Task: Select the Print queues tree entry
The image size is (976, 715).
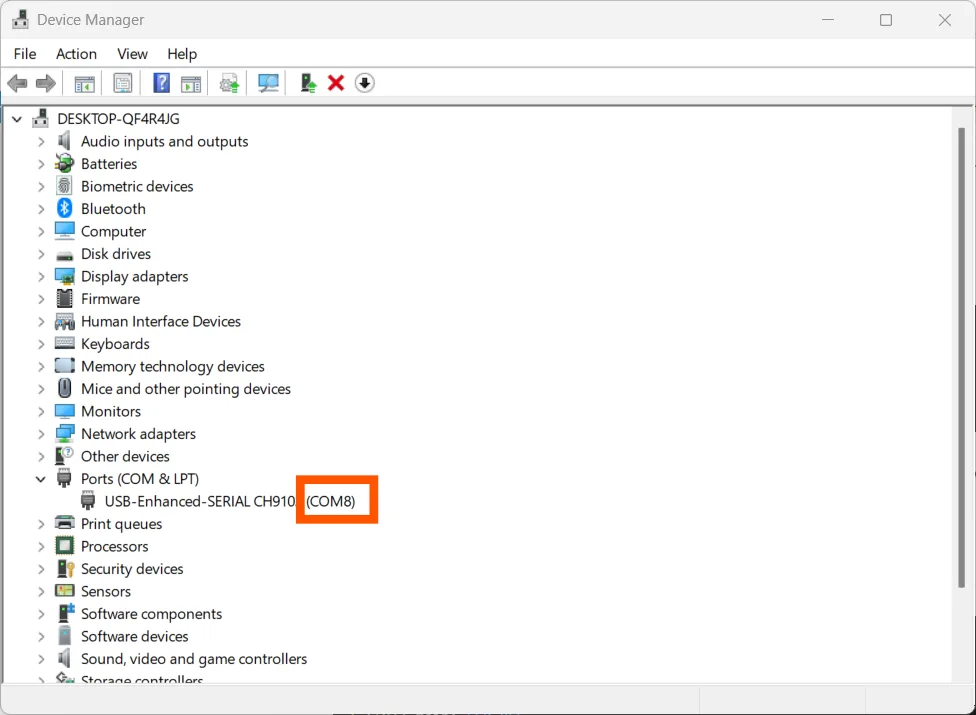Action: point(121,524)
